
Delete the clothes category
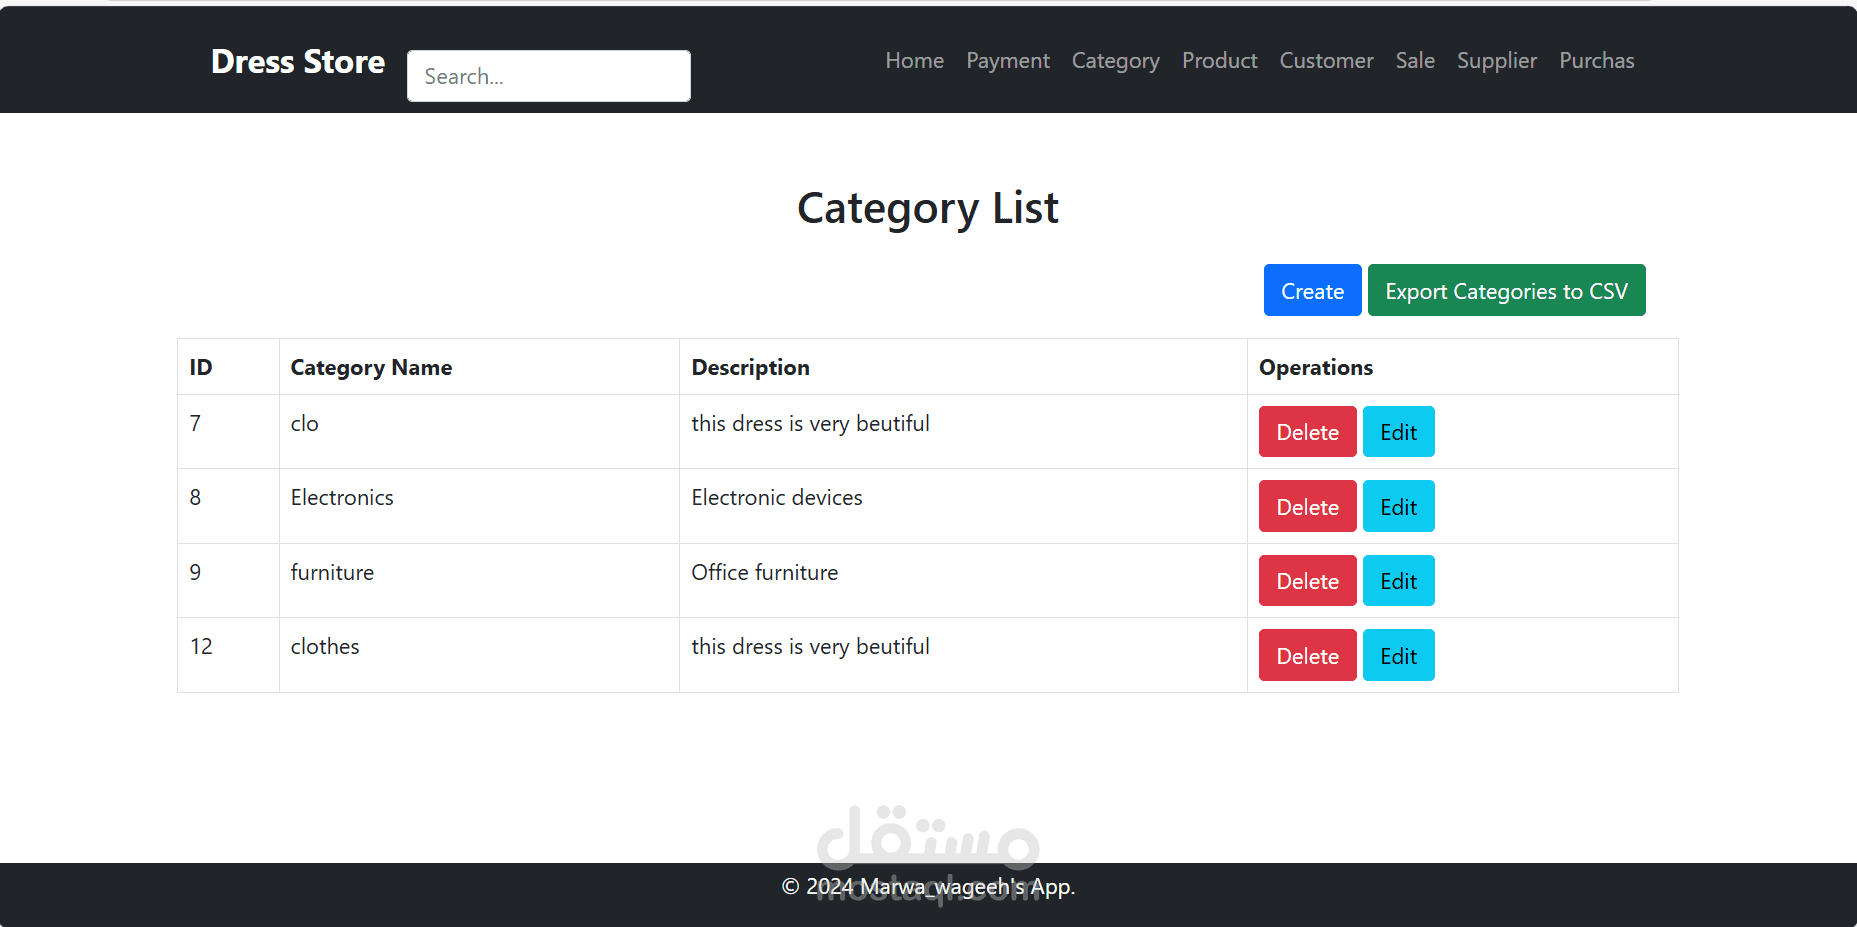[x=1307, y=656]
